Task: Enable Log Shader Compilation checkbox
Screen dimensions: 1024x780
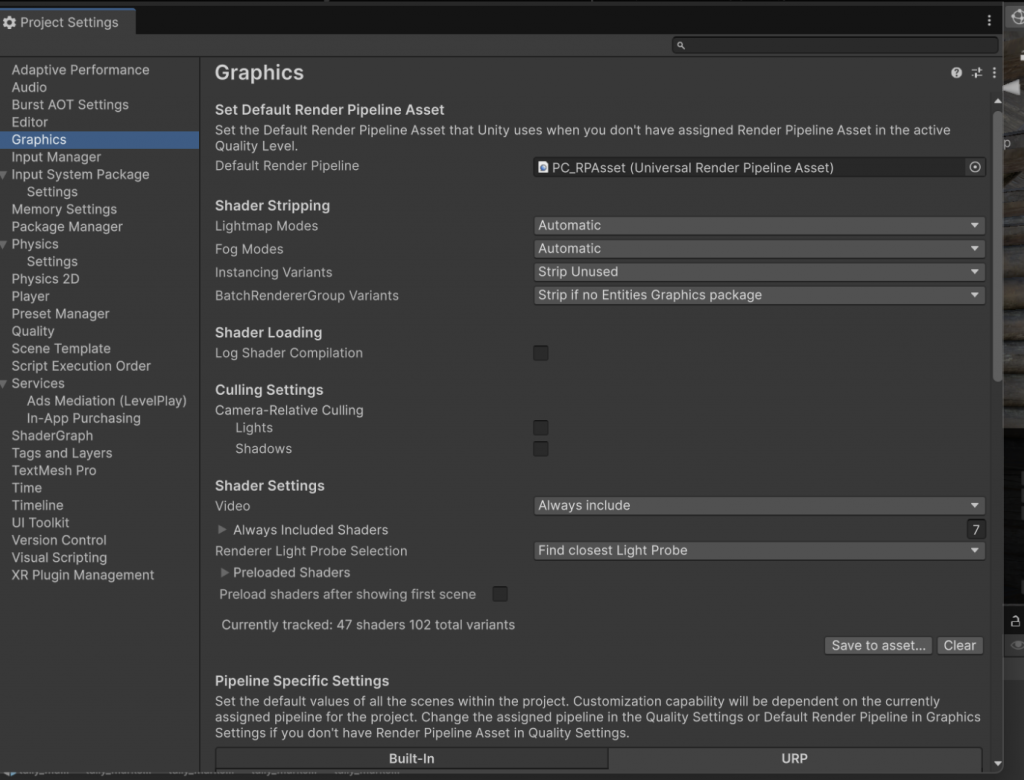Action: coord(541,353)
